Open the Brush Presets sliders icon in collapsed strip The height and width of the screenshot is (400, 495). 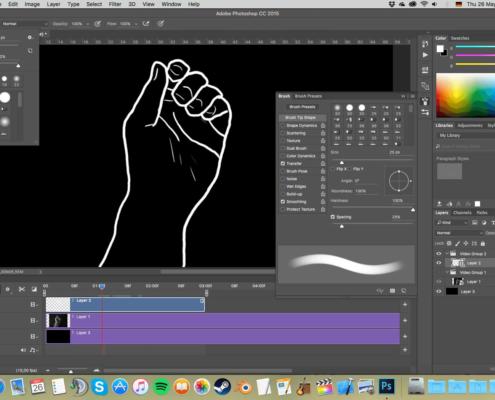[425, 112]
